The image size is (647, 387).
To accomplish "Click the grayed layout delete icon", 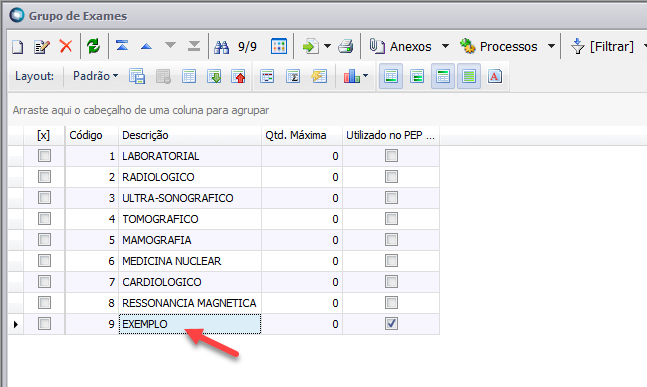I will pyautogui.click(x=163, y=76).
